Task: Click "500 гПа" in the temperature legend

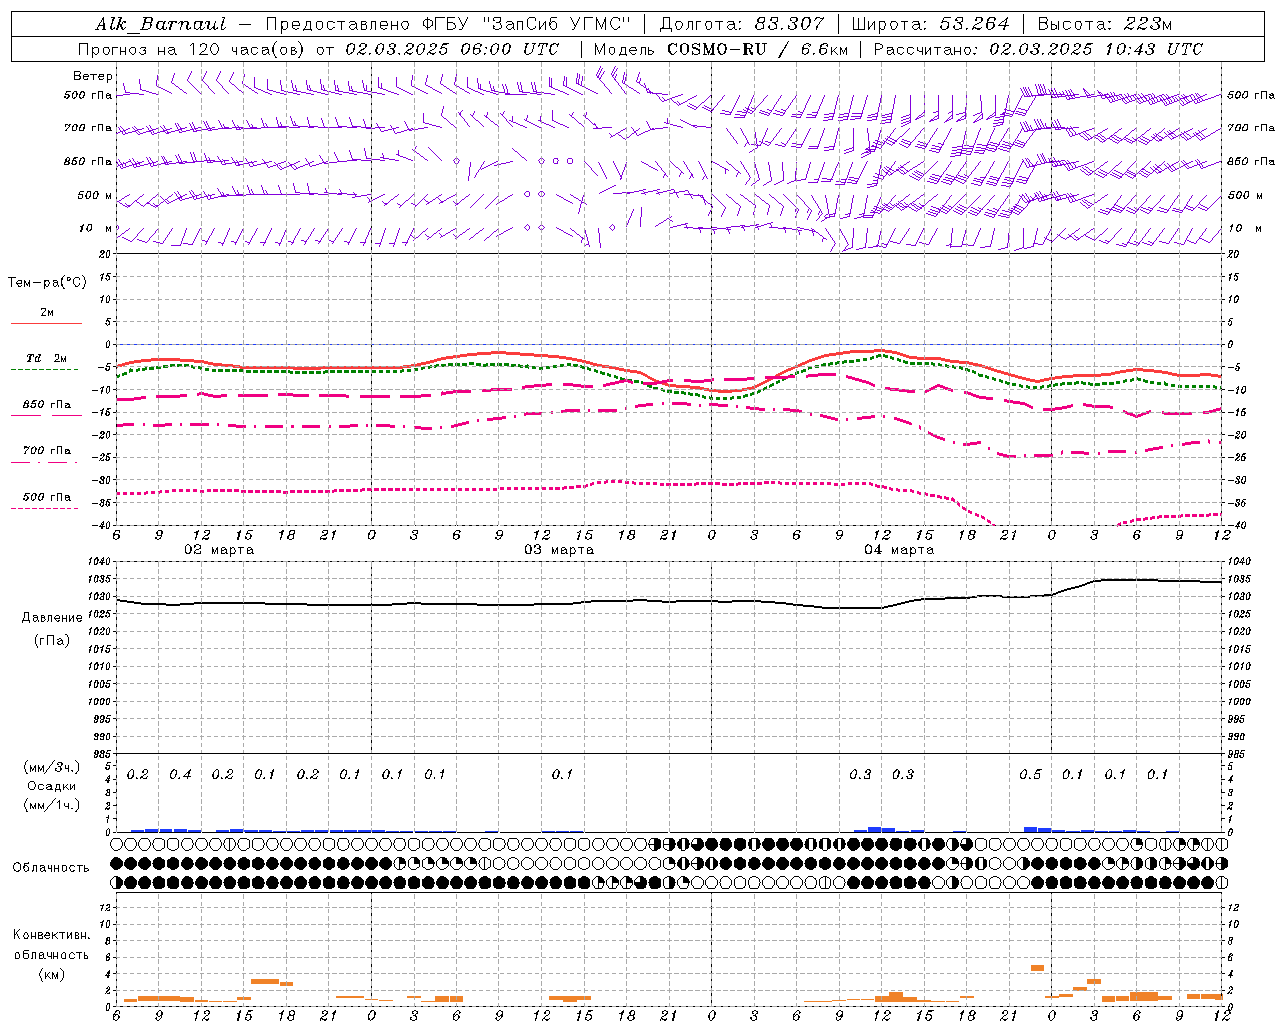Action: [x=47, y=497]
